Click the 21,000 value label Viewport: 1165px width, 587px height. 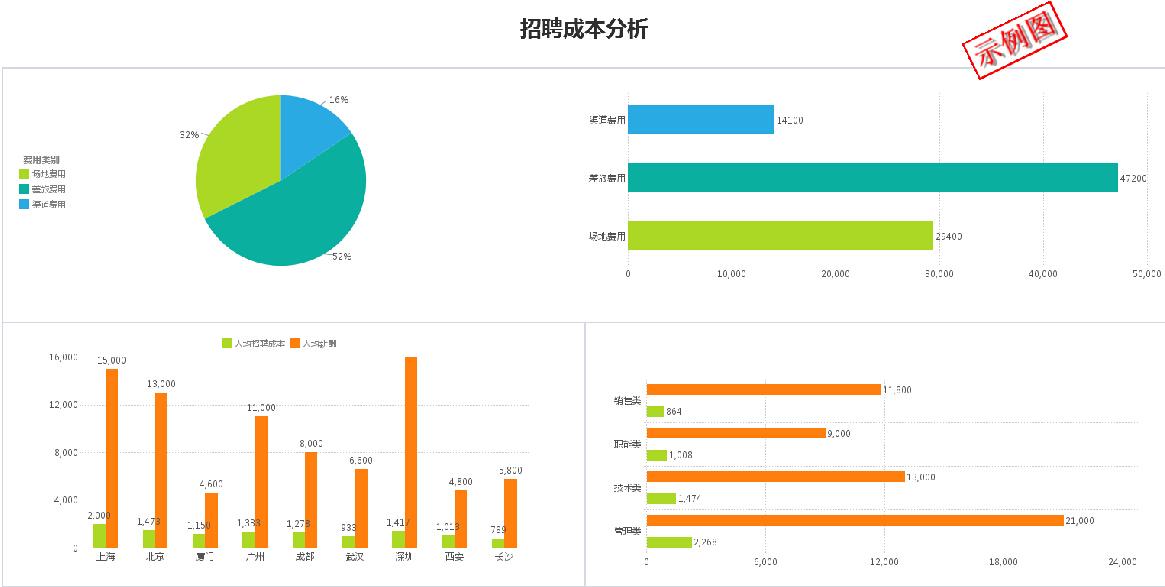1081,522
